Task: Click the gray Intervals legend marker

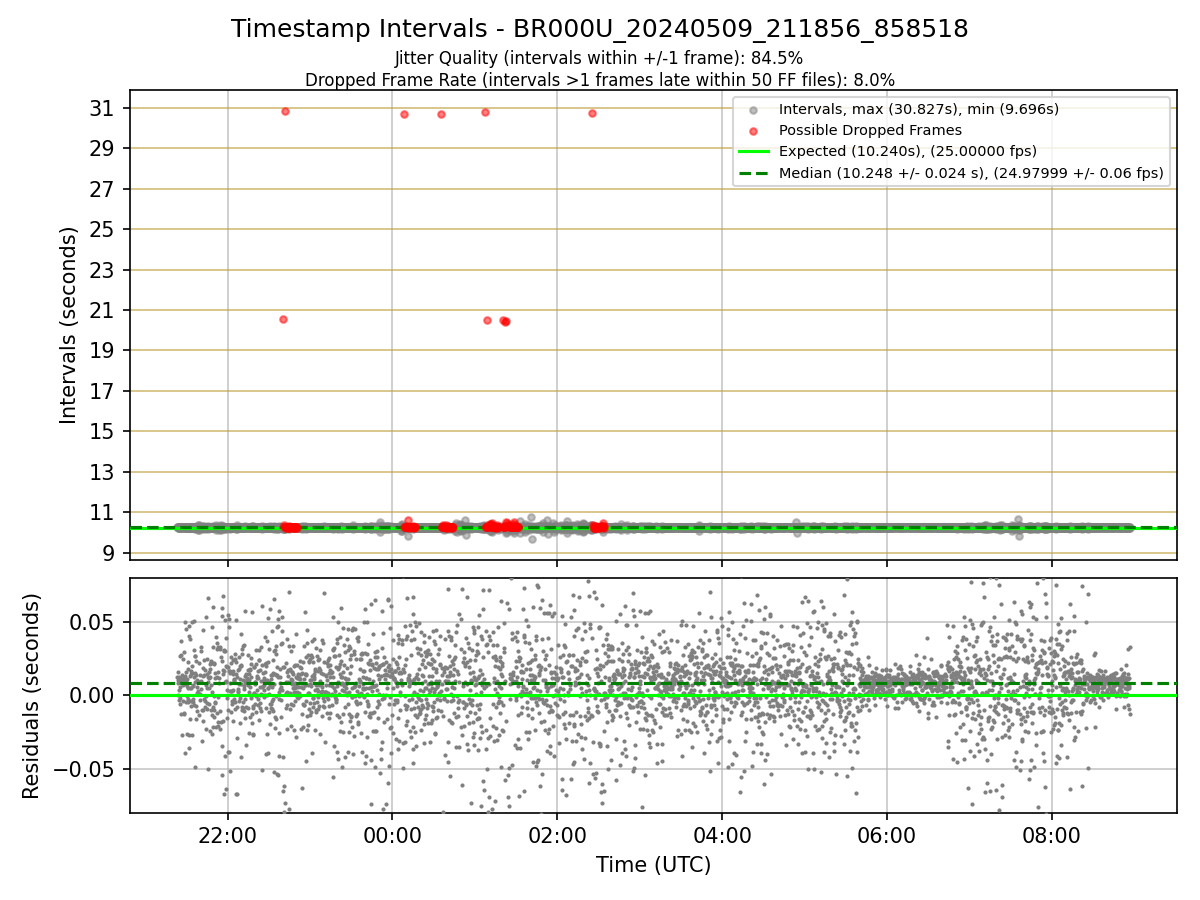Action: [753, 110]
